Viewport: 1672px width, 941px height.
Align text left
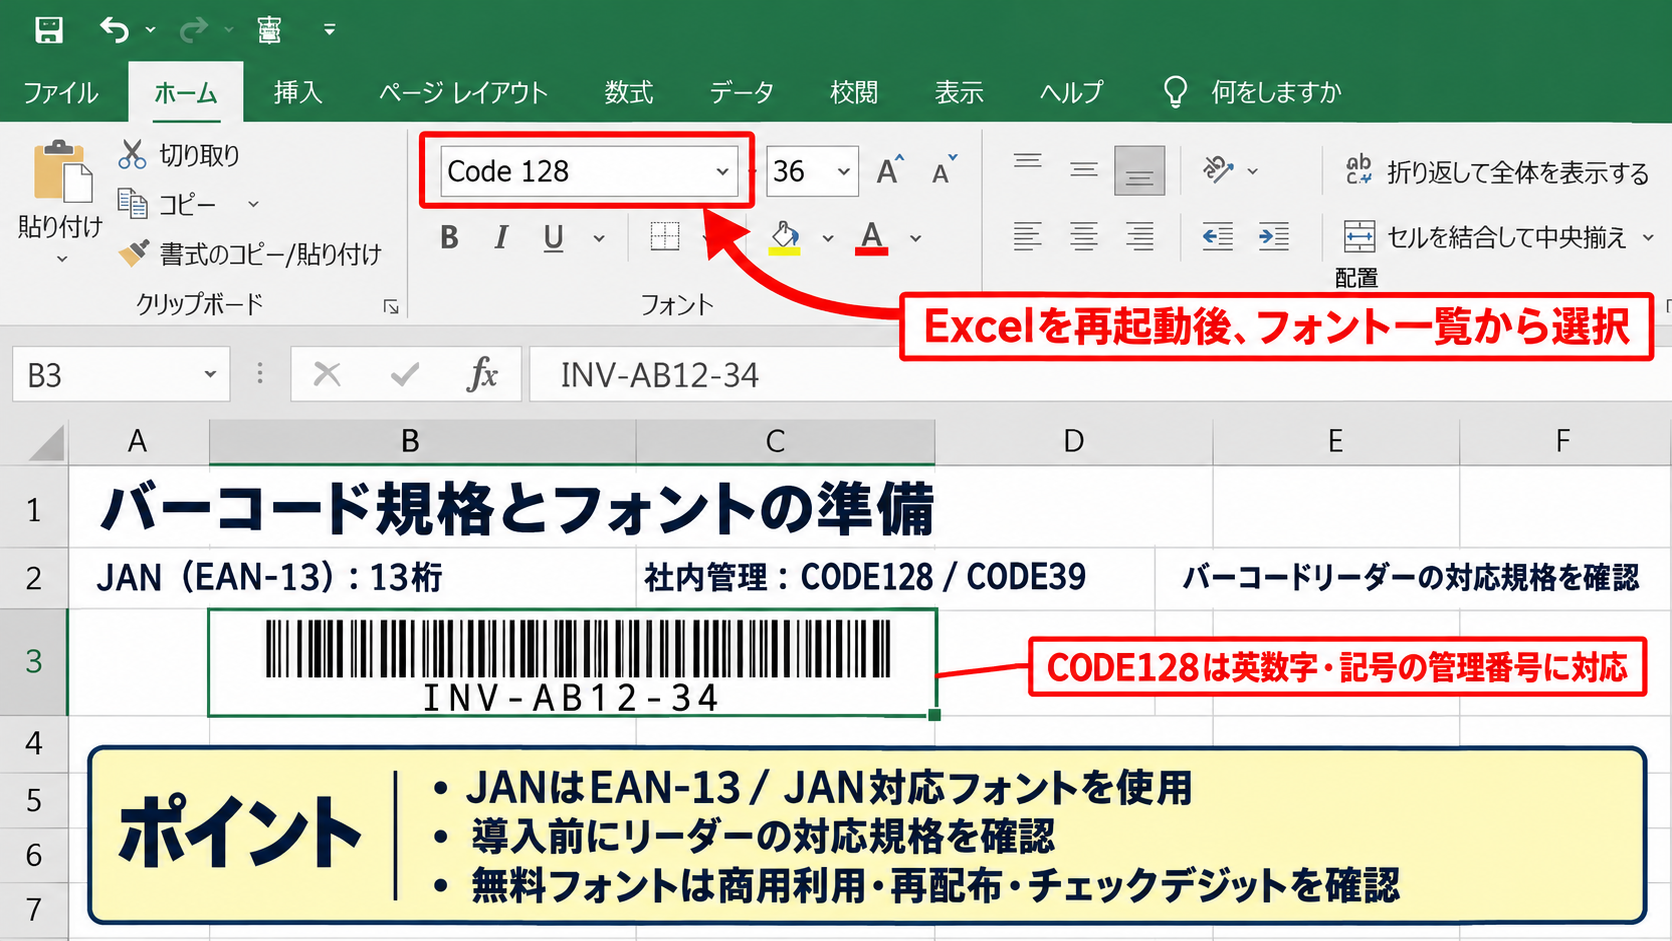[1027, 237]
